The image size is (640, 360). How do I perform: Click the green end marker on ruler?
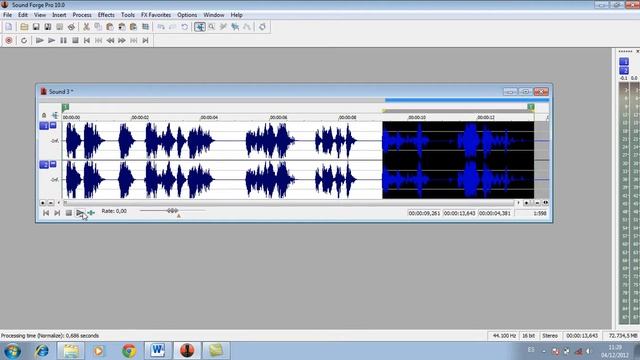(x=531, y=107)
